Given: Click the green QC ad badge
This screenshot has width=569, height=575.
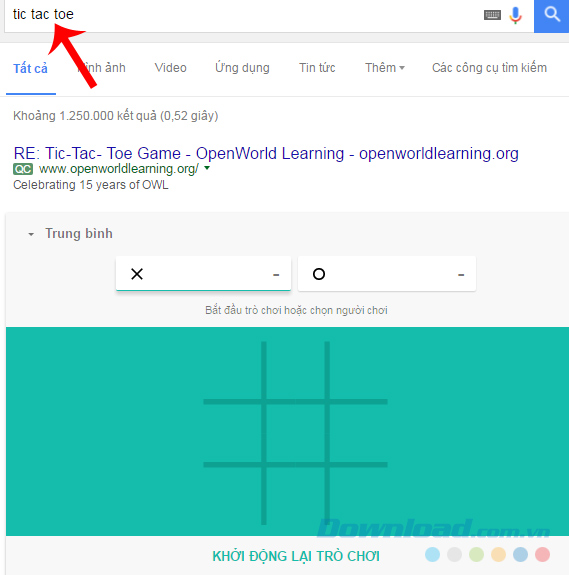Looking at the screenshot, I should coord(23,169).
